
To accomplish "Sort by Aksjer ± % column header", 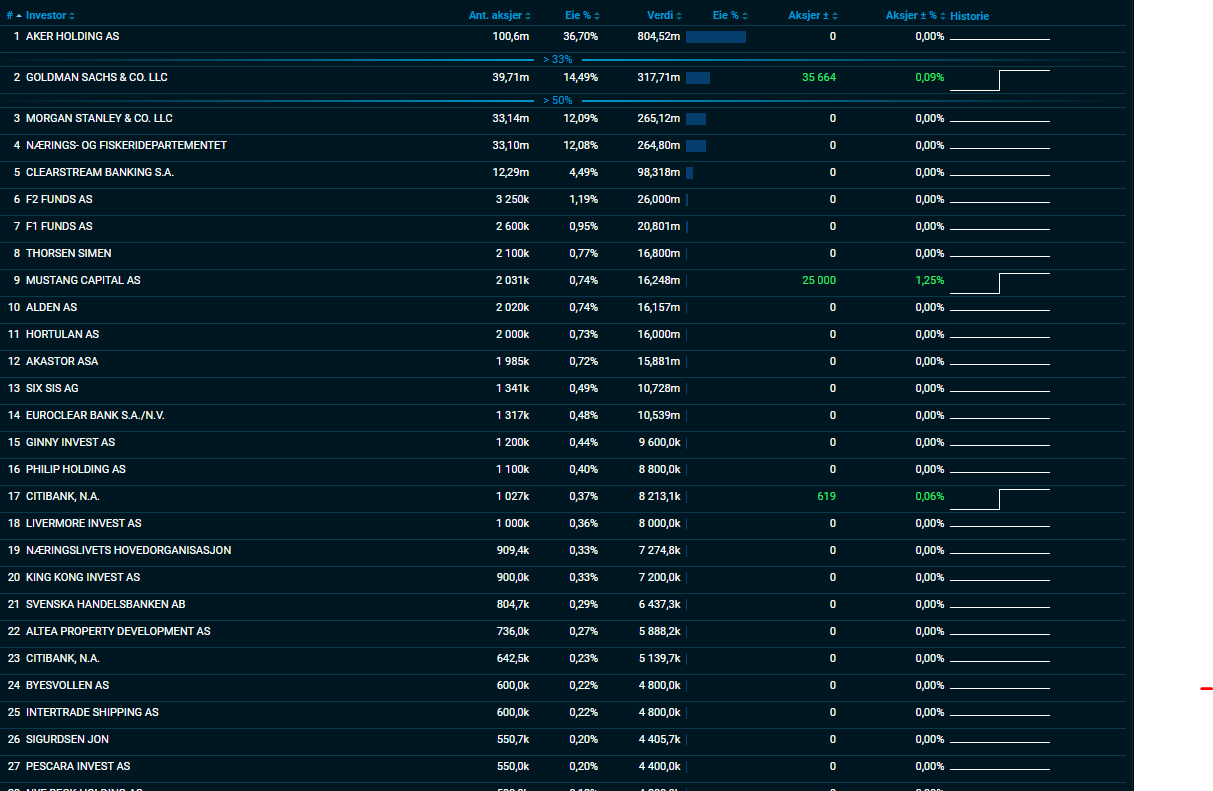I will pos(915,16).
